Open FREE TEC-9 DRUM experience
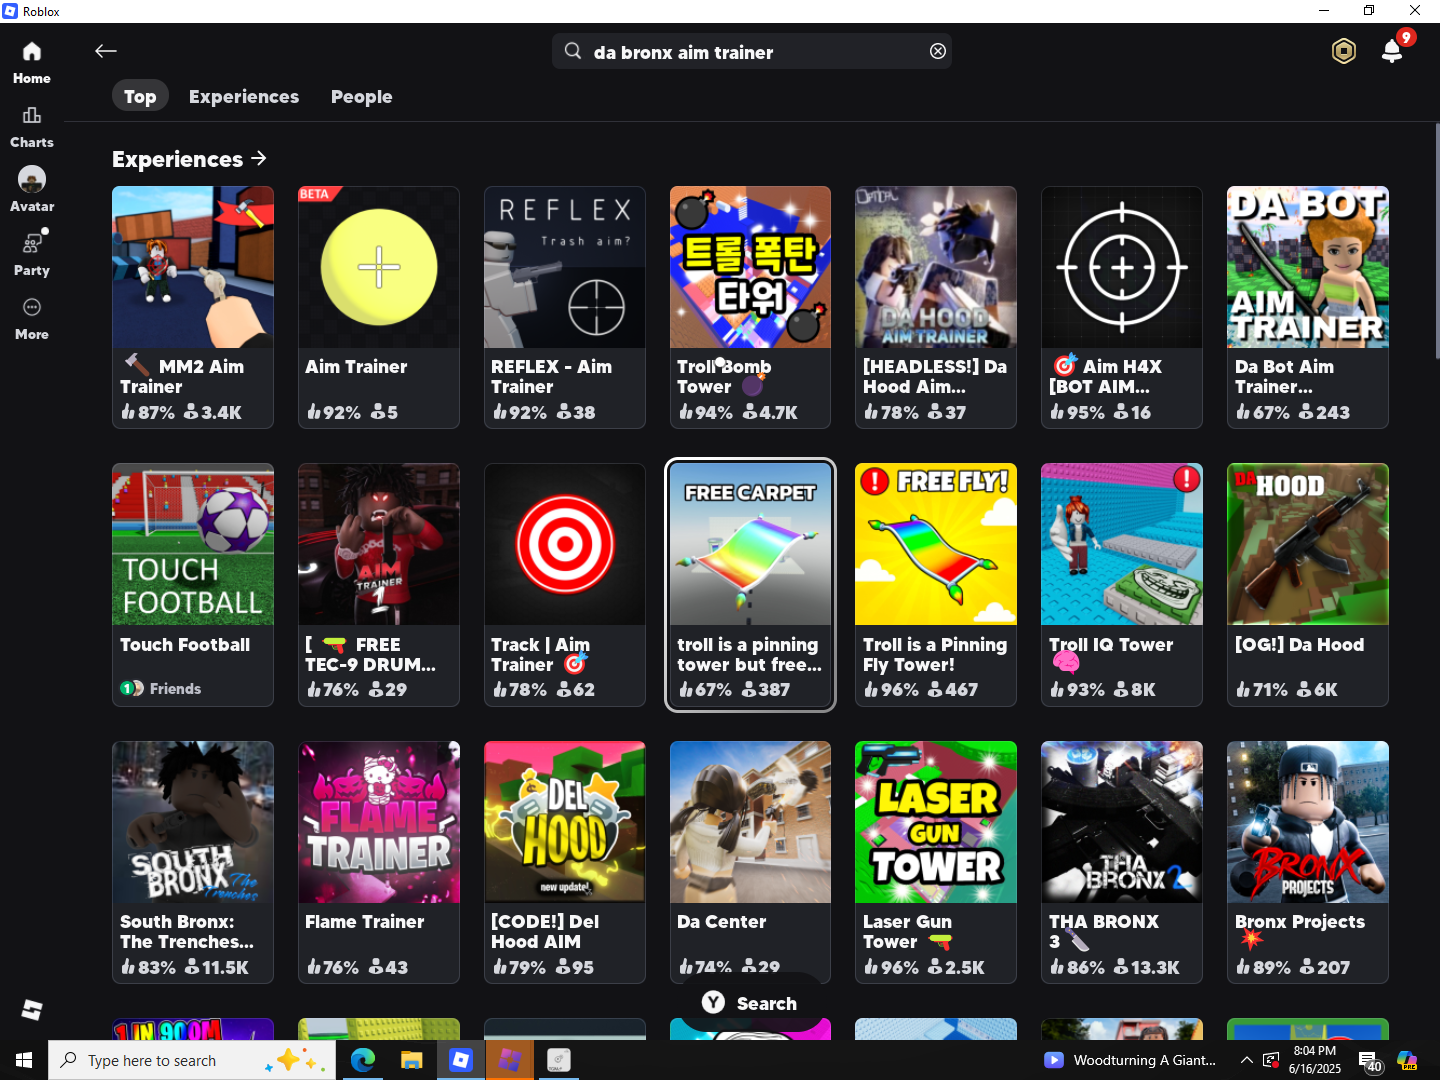Viewport: 1440px width, 1080px height. [379, 585]
